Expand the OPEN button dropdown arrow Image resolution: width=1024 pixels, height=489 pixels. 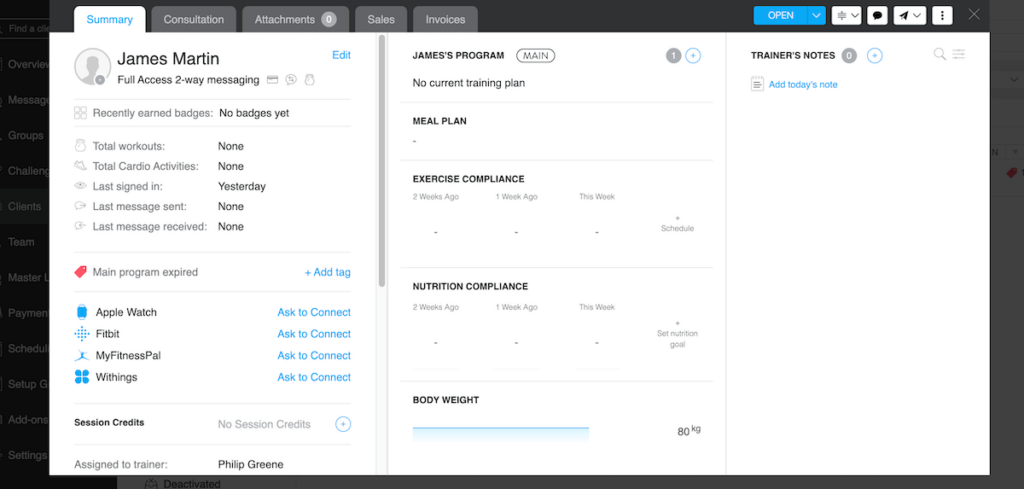tap(817, 16)
